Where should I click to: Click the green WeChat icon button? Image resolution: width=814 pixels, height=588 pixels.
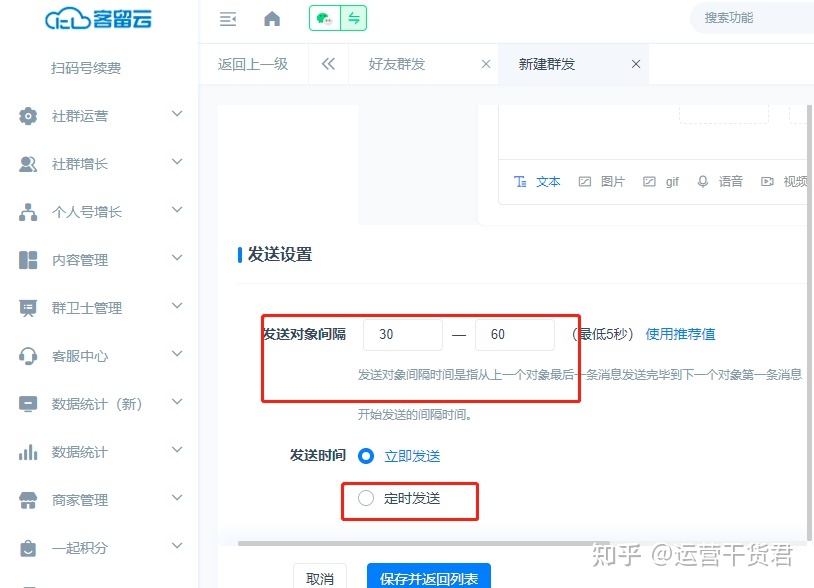[x=325, y=19]
